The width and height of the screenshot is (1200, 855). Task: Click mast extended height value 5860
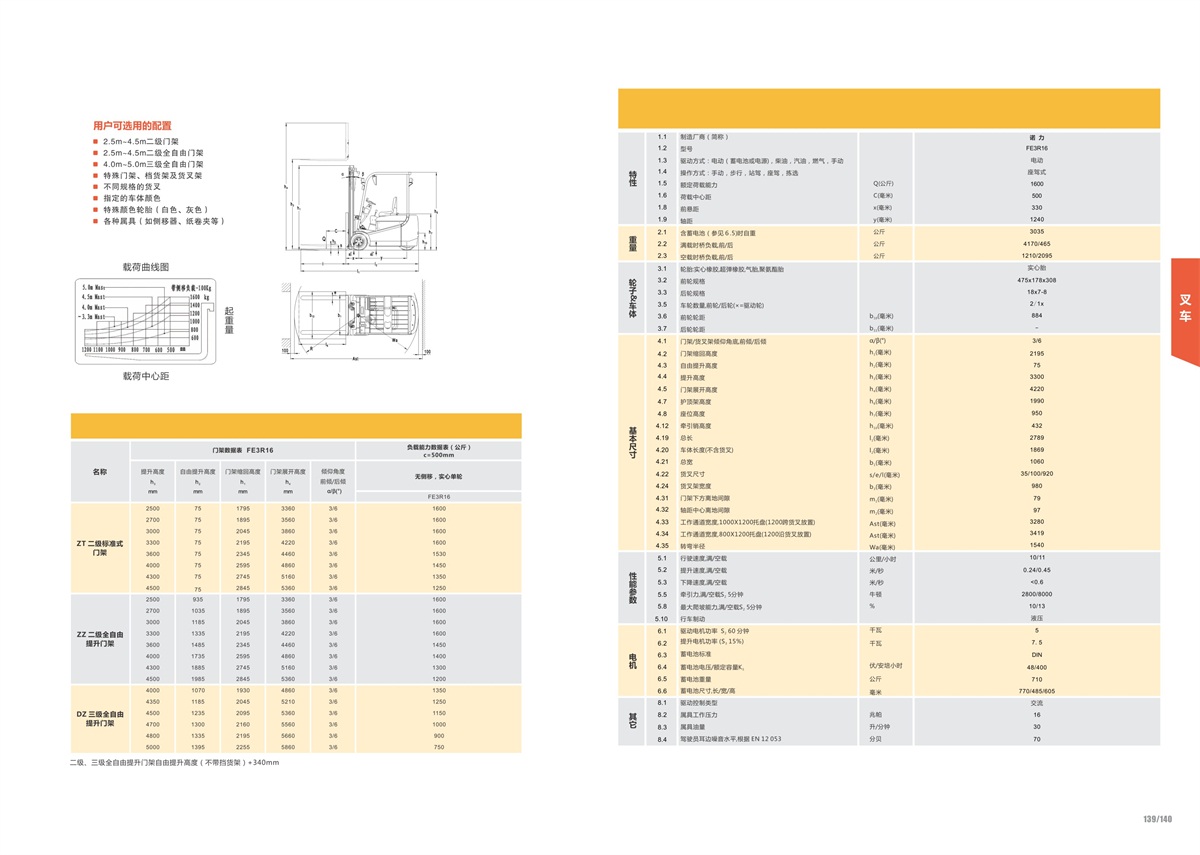pos(288,748)
